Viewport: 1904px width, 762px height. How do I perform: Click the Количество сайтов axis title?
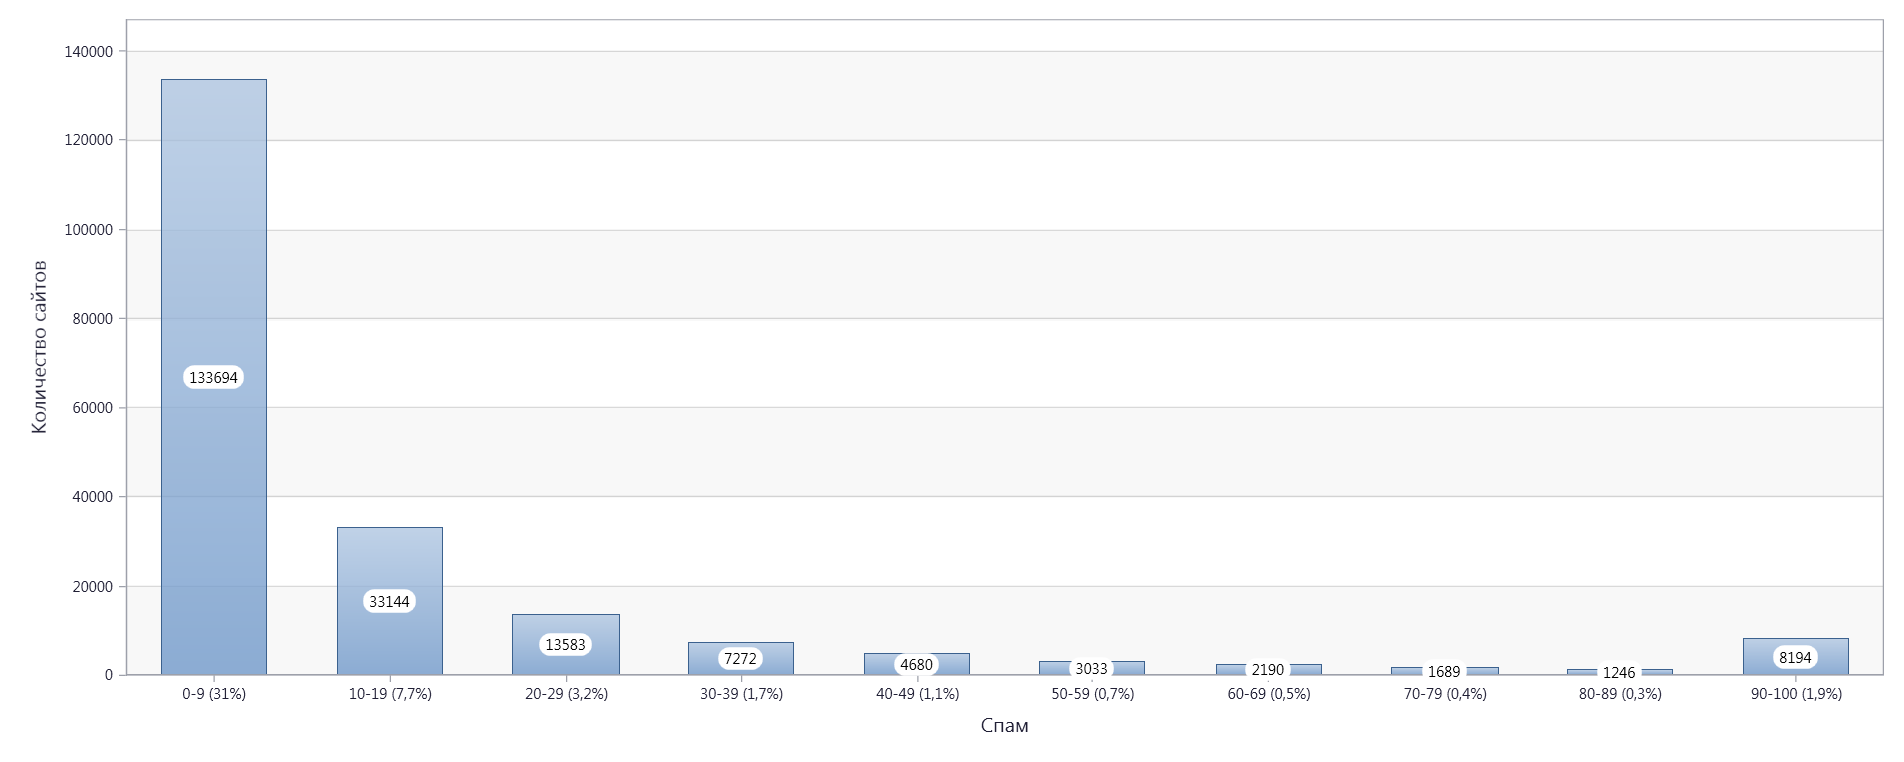39,347
